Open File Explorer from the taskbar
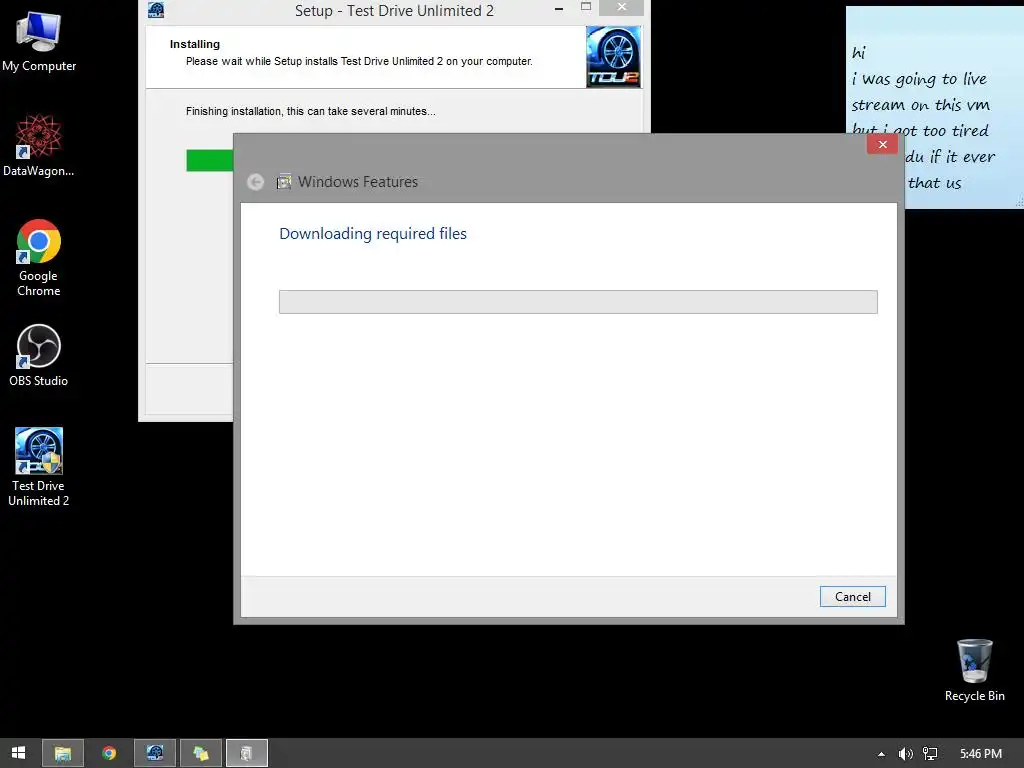The height and width of the screenshot is (768, 1024). (63, 753)
